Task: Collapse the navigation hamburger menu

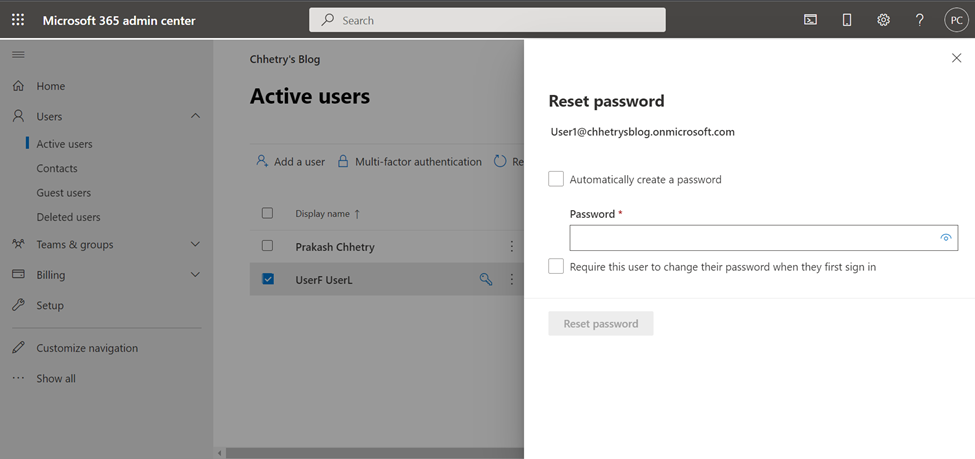Action: (19, 55)
